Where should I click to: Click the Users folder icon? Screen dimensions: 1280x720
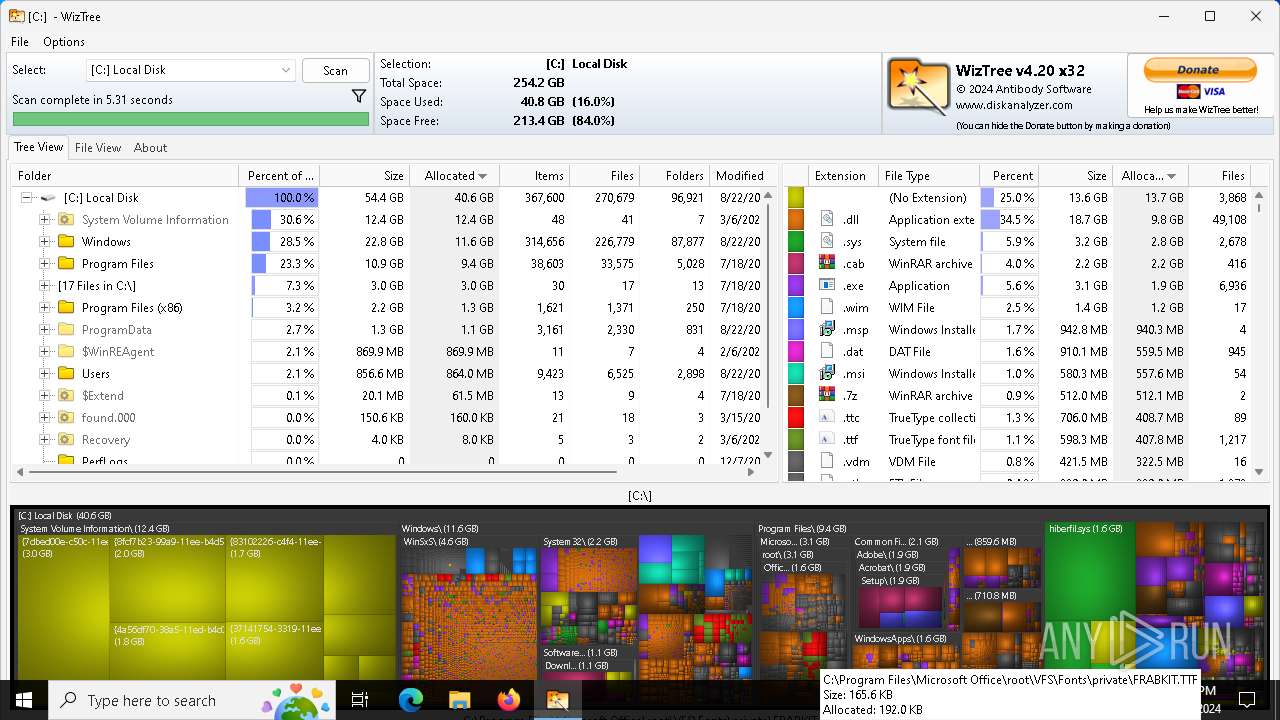click(x=66, y=373)
